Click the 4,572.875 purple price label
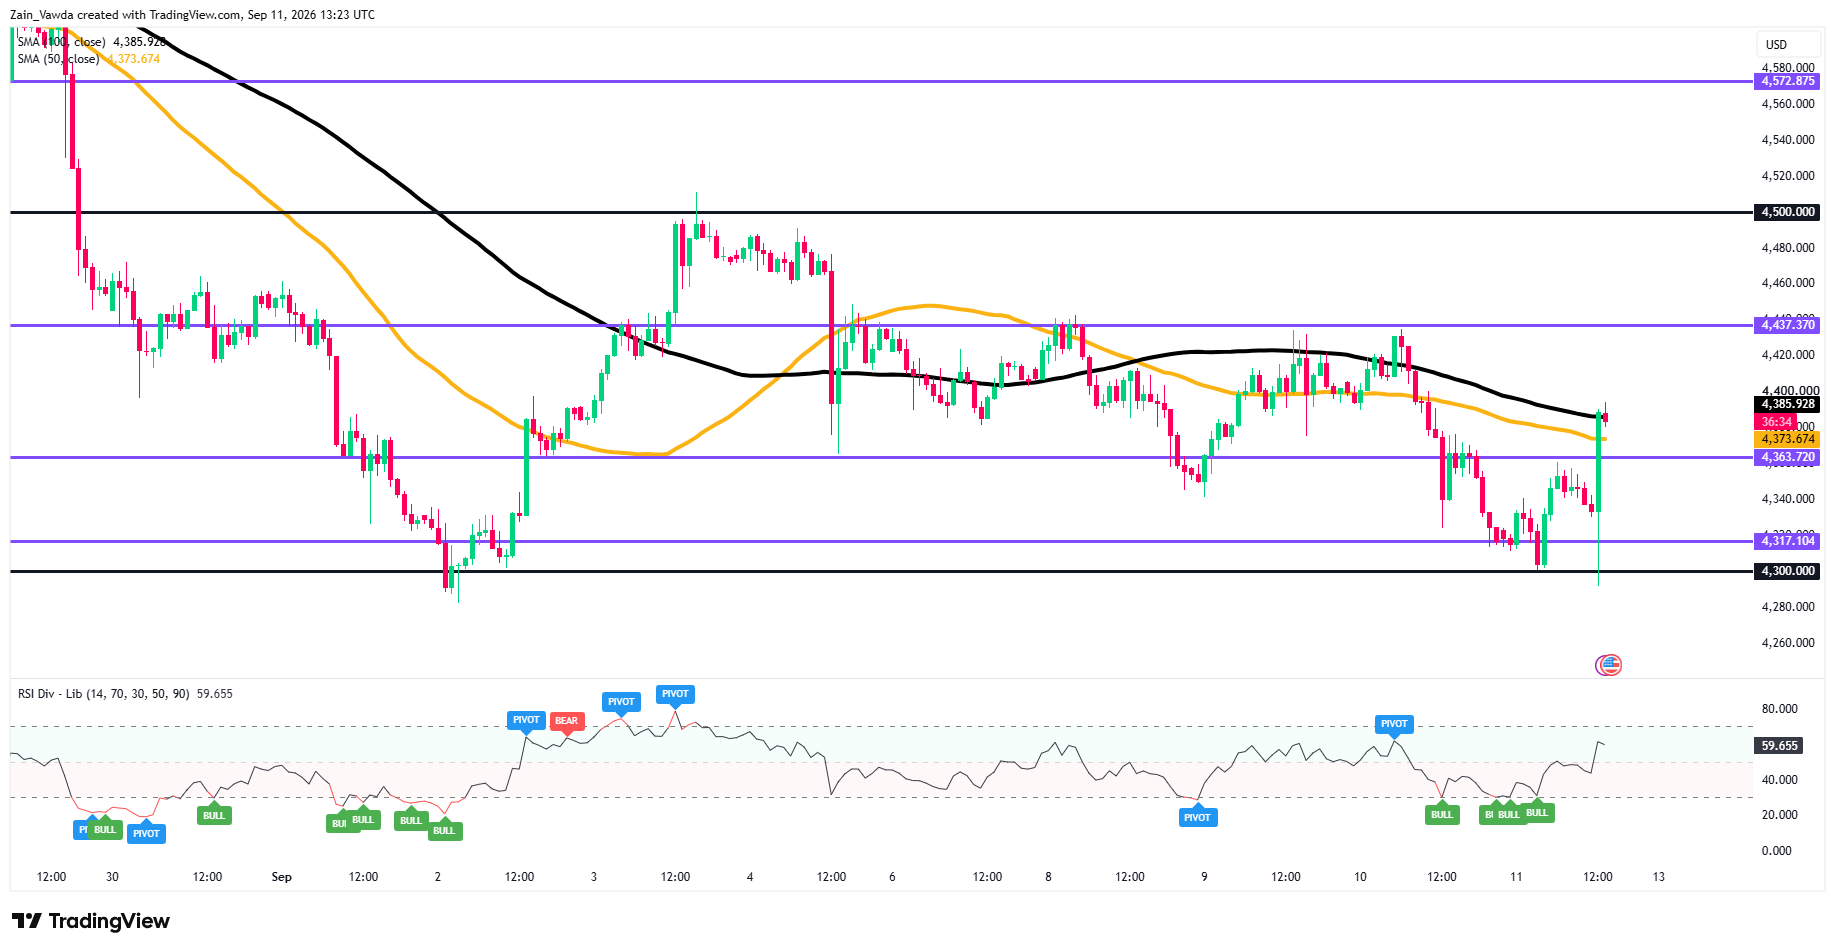This screenshot has height=951, width=1835. point(1787,81)
